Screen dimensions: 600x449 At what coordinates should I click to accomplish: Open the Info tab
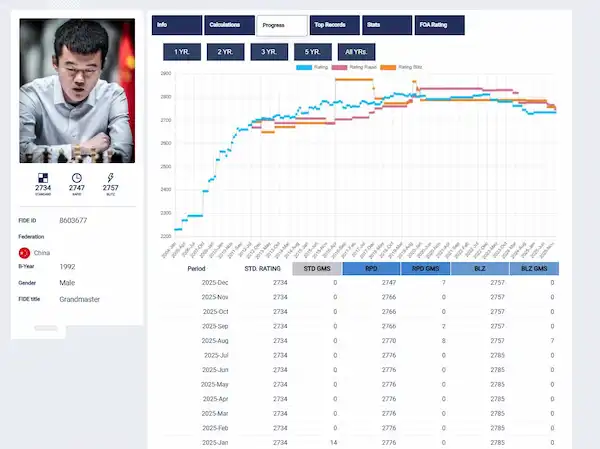pyautogui.click(x=177, y=25)
